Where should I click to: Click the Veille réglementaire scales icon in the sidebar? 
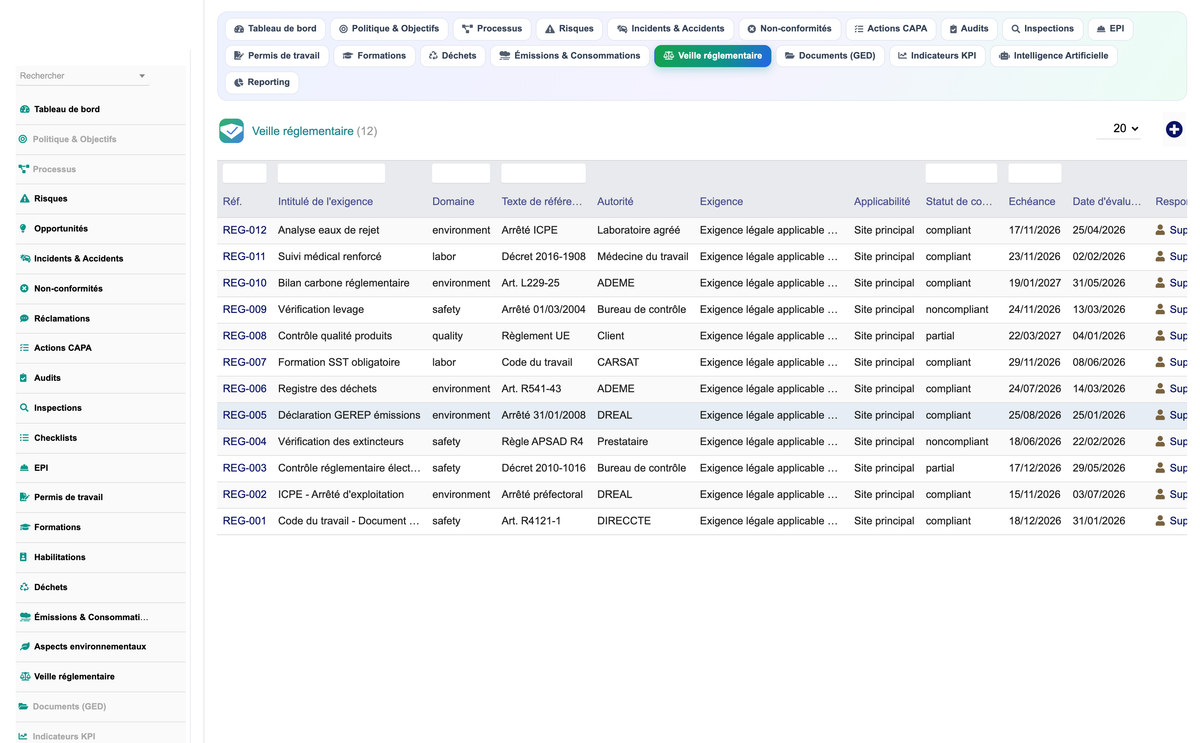click(24, 677)
